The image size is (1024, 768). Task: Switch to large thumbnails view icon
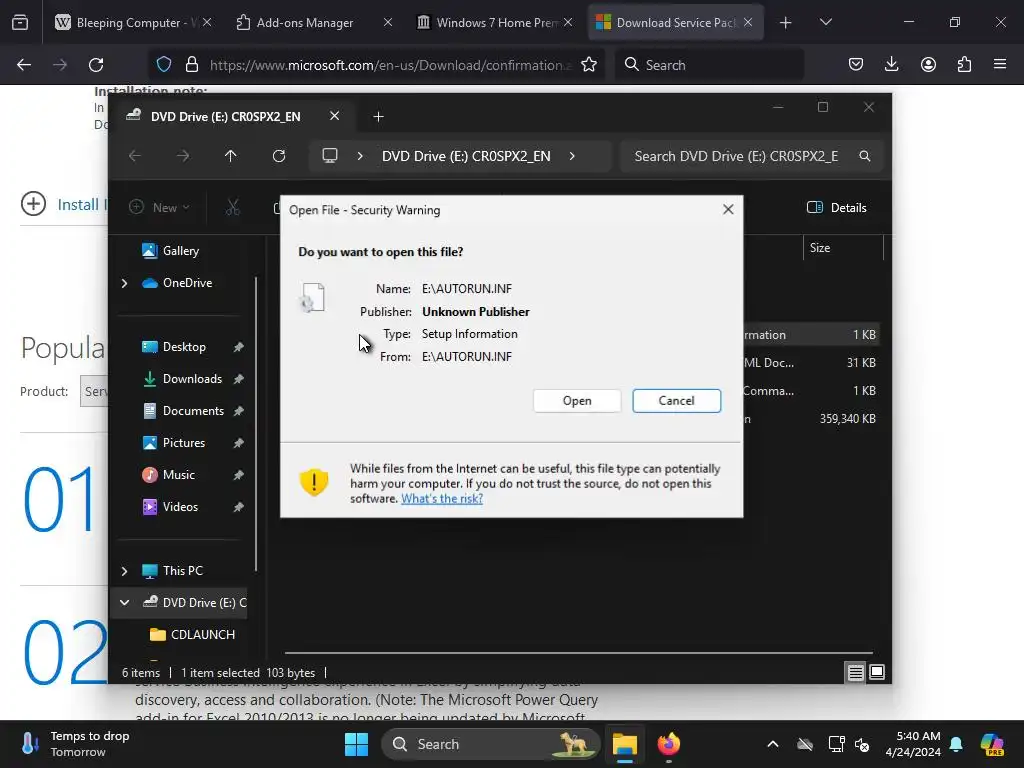877,673
